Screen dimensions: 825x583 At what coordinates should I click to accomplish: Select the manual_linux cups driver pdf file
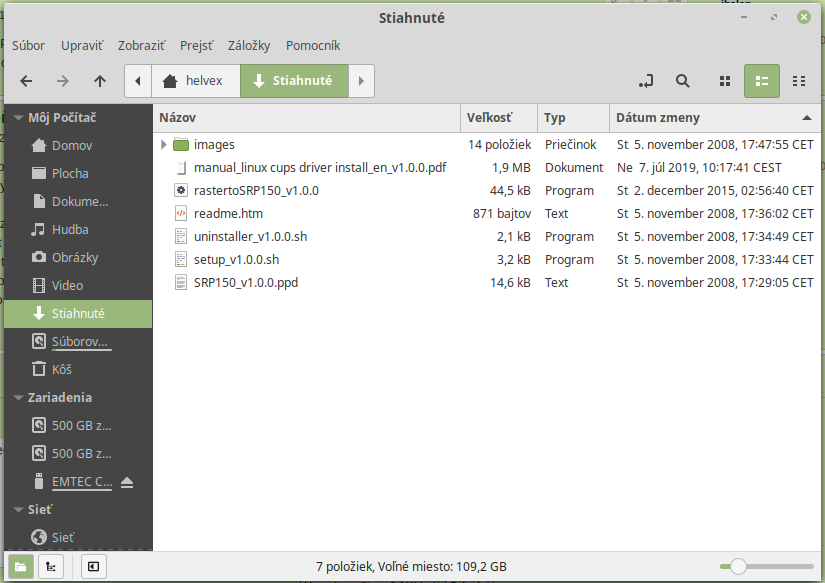(319, 168)
